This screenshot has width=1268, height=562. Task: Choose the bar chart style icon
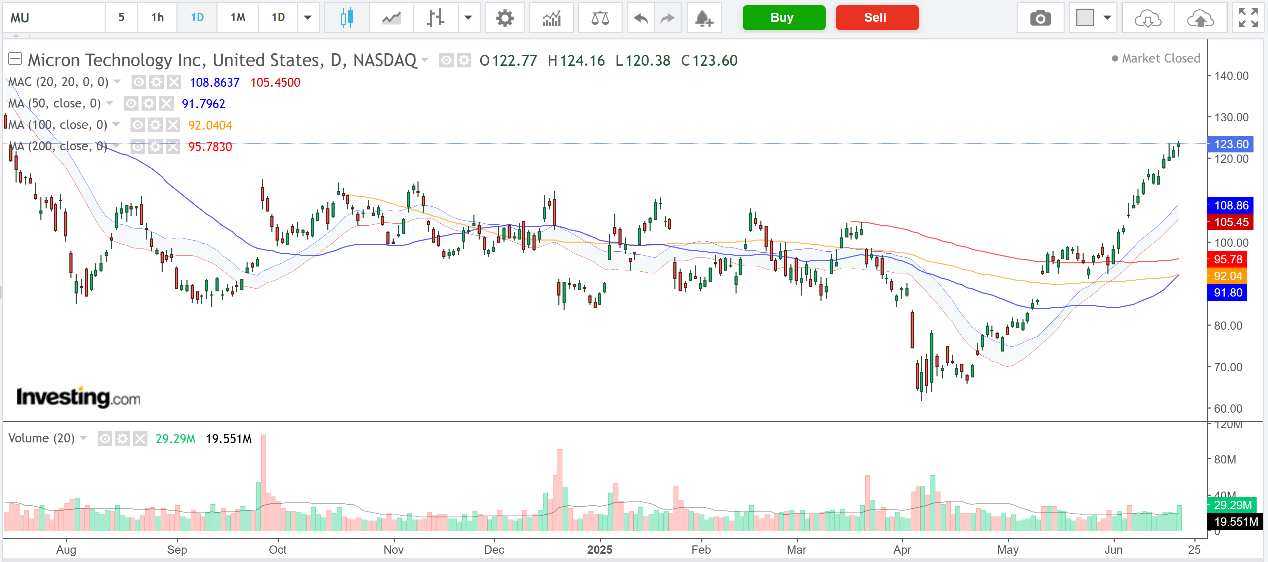click(435, 18)
